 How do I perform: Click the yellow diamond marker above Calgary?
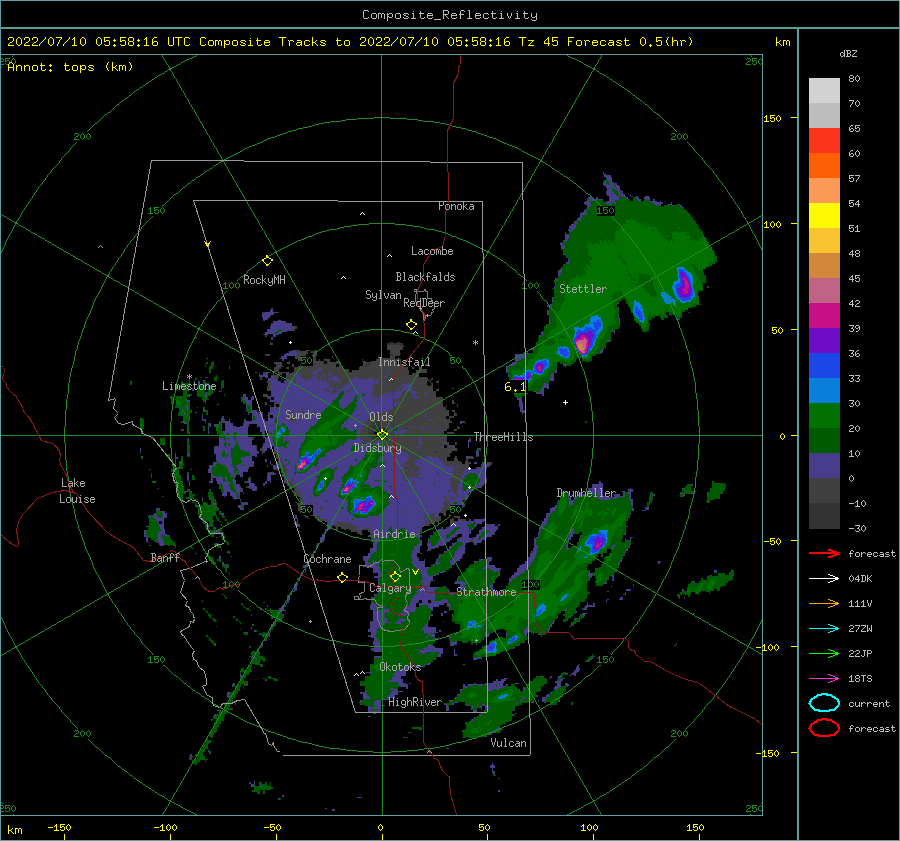pos(395,576)
